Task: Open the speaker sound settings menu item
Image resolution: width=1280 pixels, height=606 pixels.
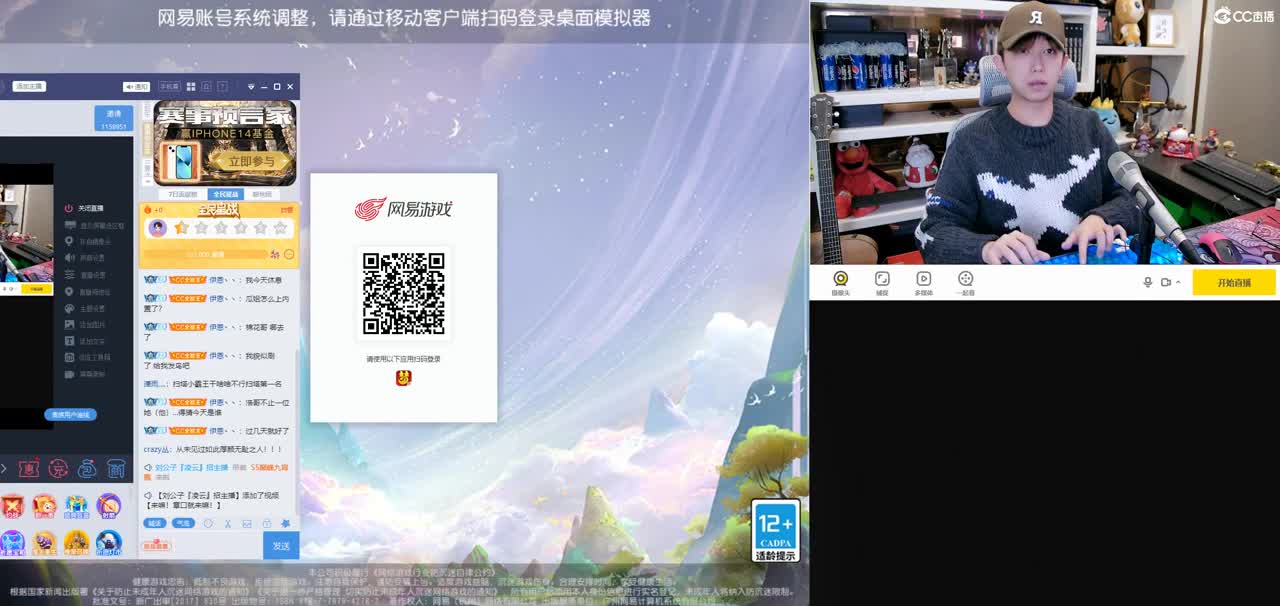Action: 84,258
